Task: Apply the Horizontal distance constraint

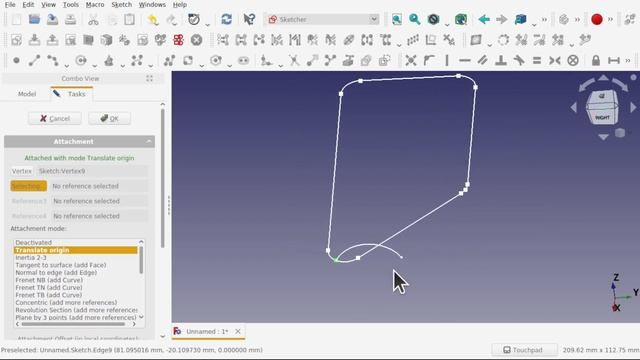Action: click(613, 60)
